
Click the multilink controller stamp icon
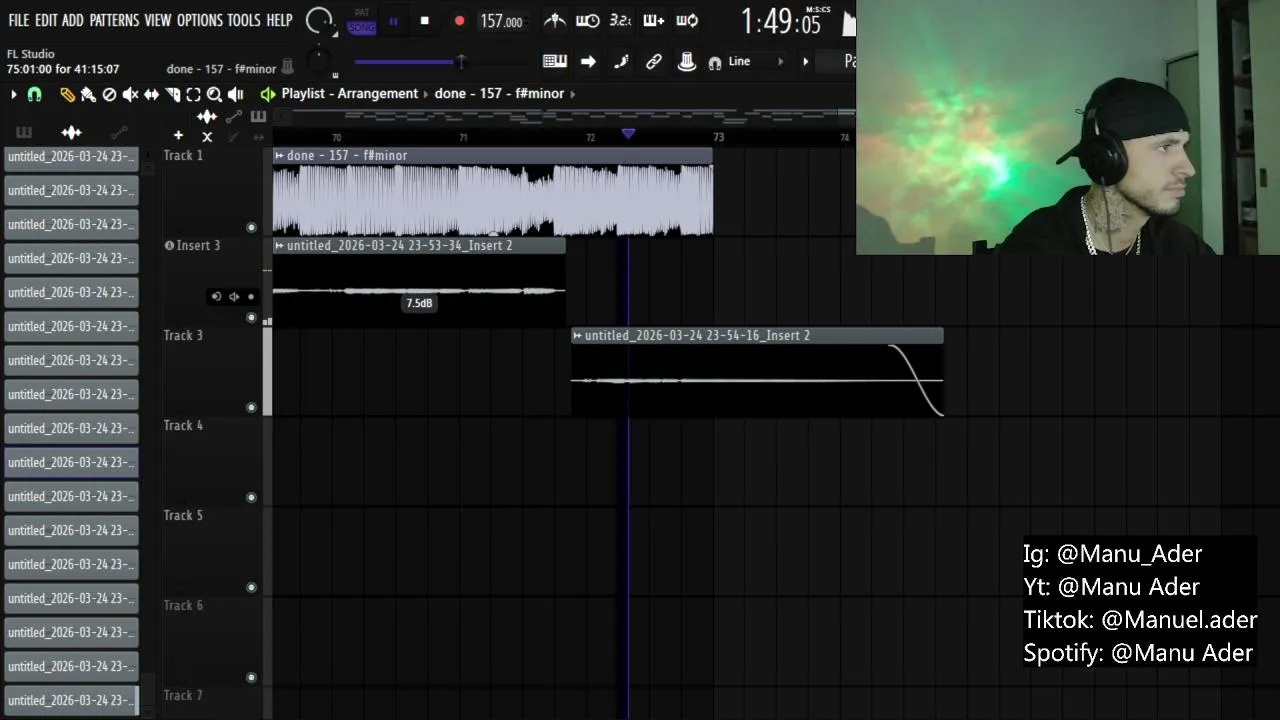point(686,61)
